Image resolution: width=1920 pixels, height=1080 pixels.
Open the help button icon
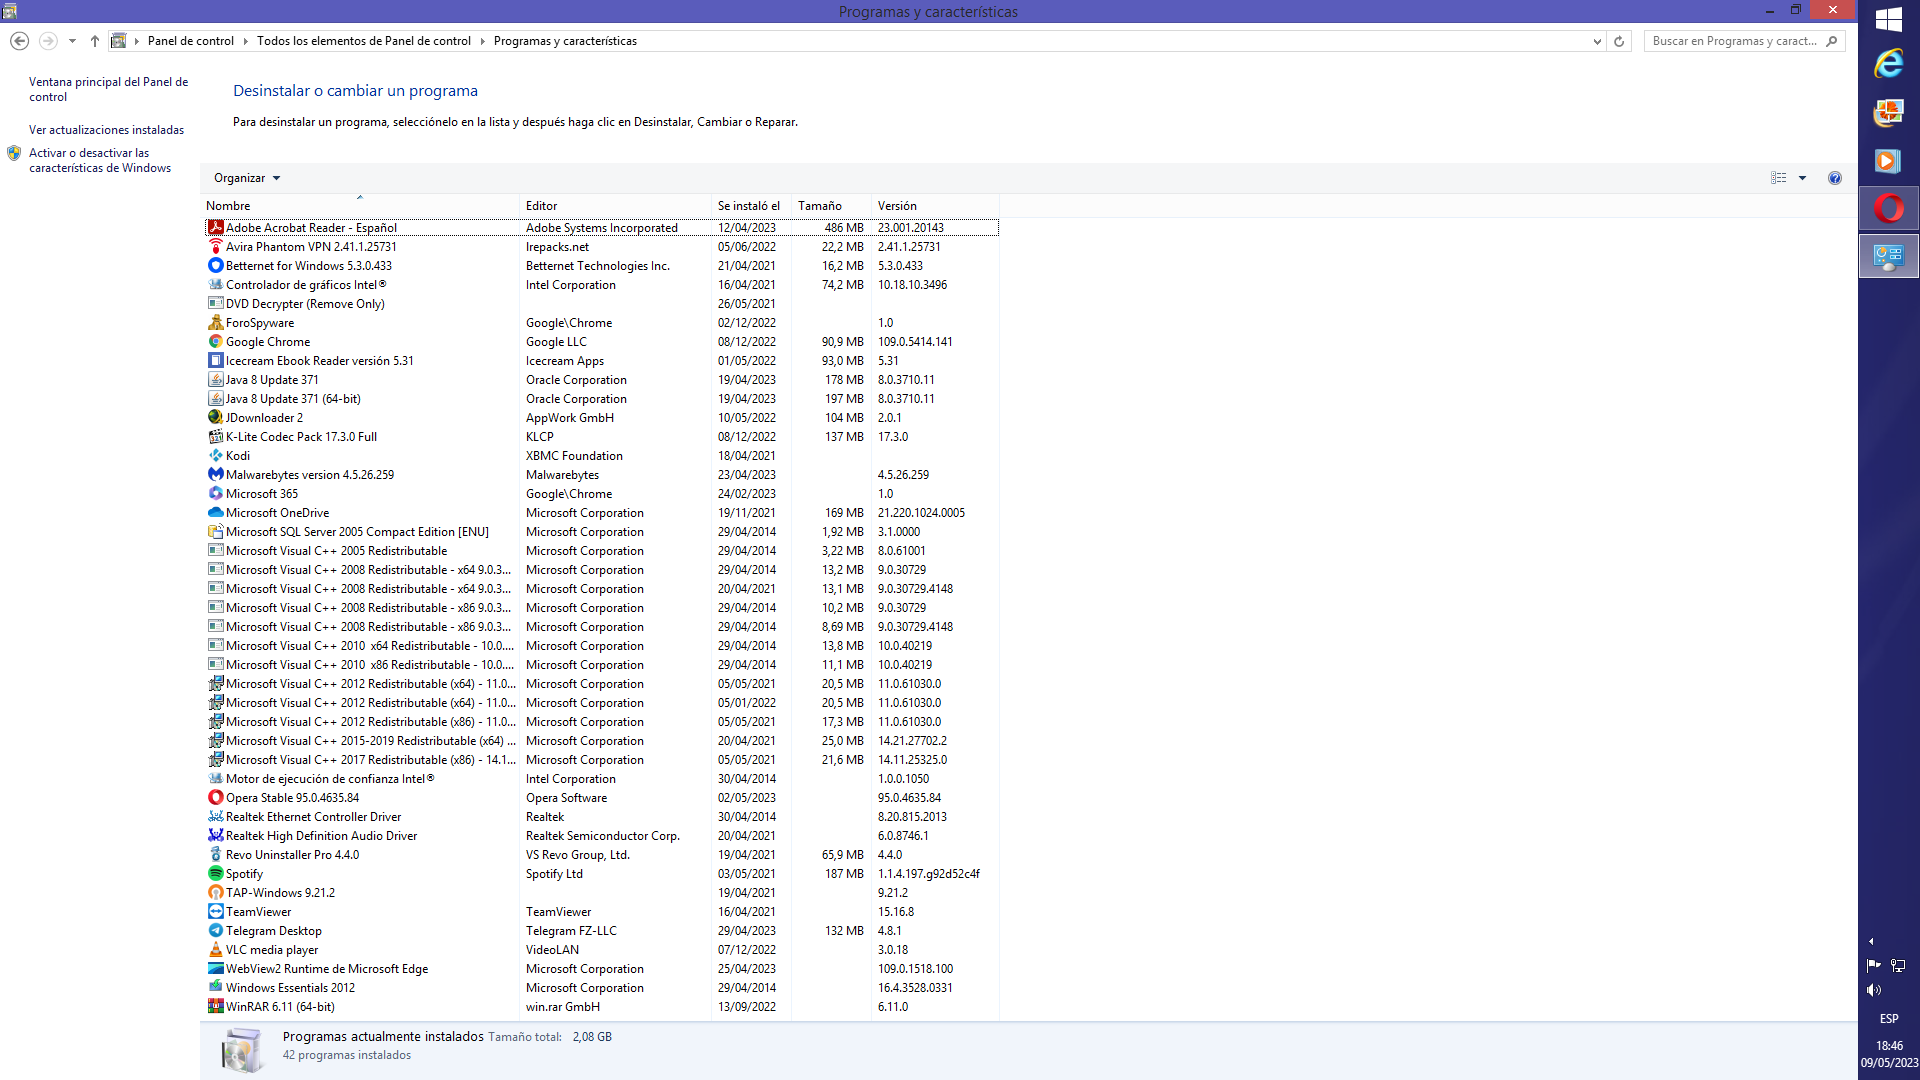1834,178
